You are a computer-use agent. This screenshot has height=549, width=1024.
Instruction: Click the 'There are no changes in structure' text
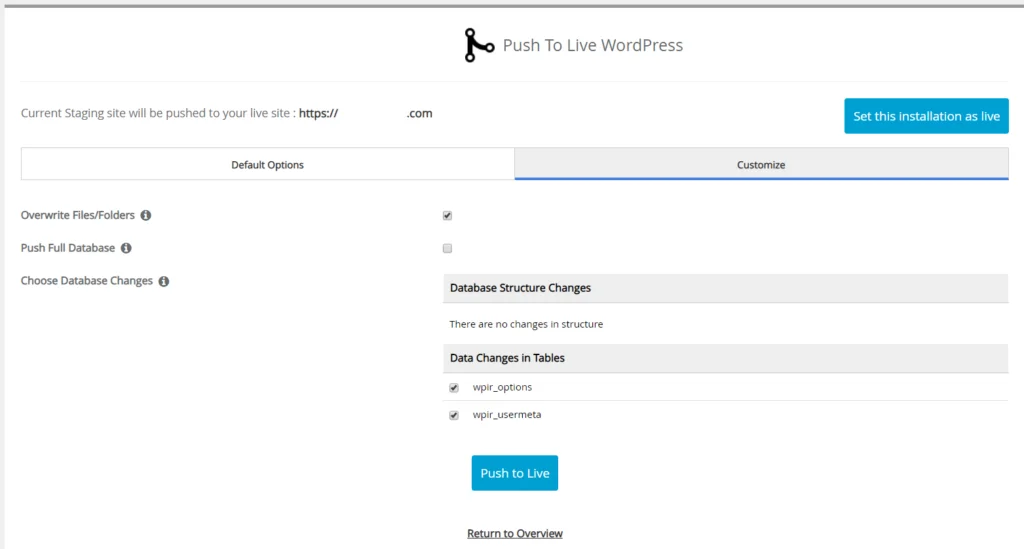[526, 324]
